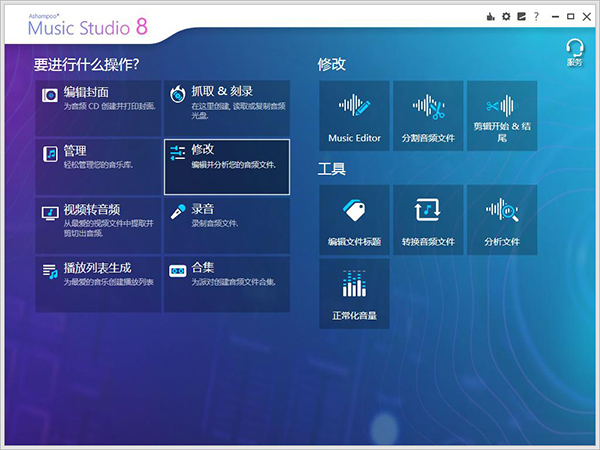Click the 编辑文件标题 label text

(x=354, y=242)
